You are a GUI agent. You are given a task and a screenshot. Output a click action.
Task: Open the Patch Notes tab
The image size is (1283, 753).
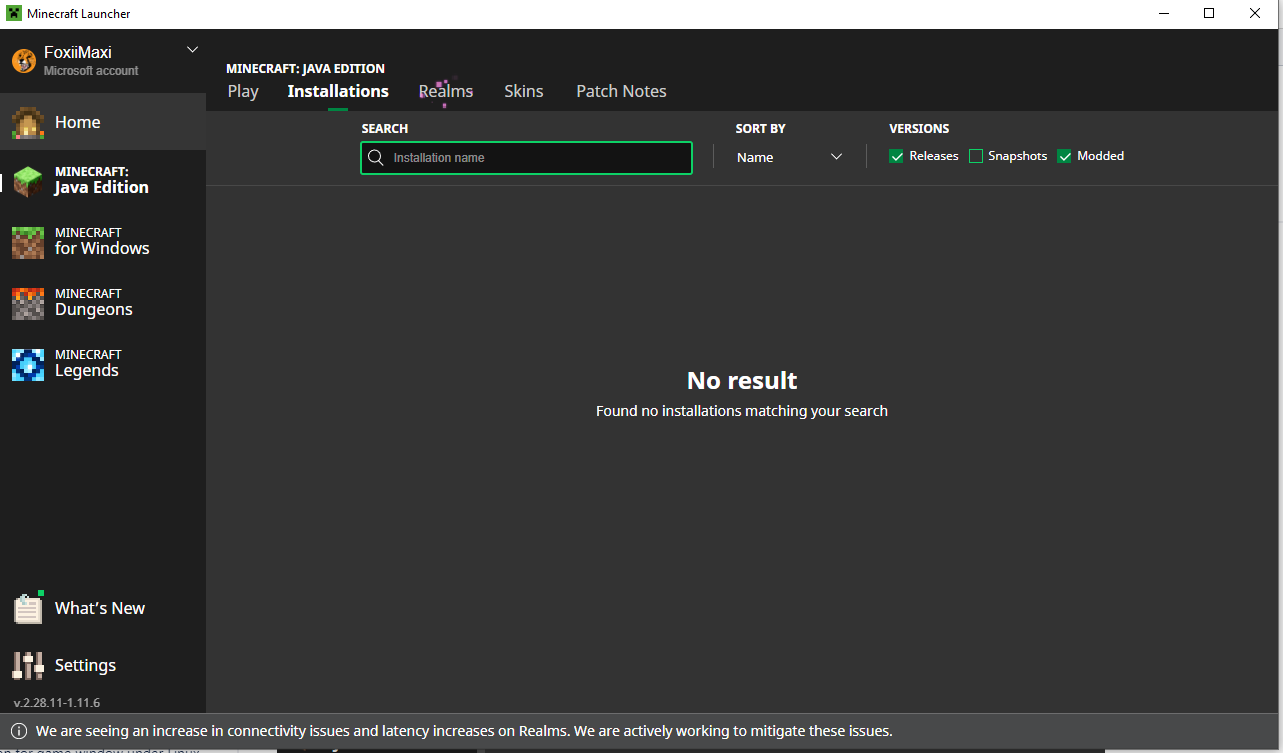(621, 91)
